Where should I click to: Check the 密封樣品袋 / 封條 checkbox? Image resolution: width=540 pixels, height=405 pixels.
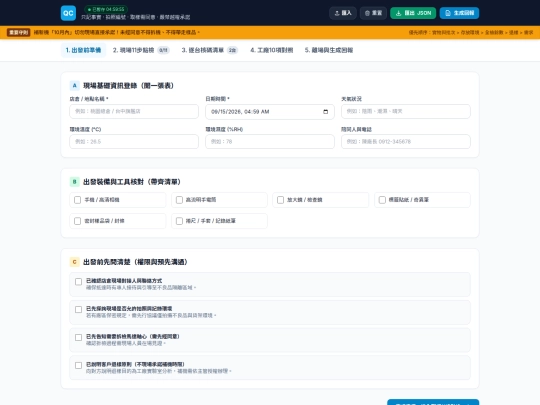(77, 221)
